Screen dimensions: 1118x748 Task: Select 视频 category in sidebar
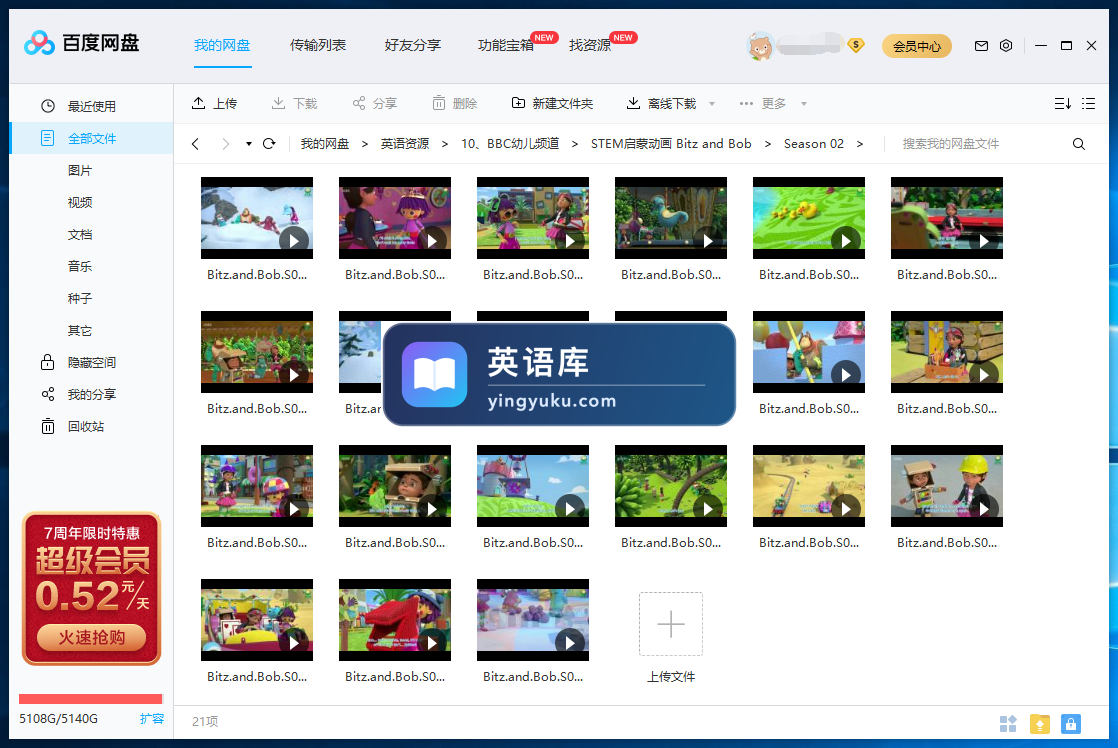[x=80, y=203]
